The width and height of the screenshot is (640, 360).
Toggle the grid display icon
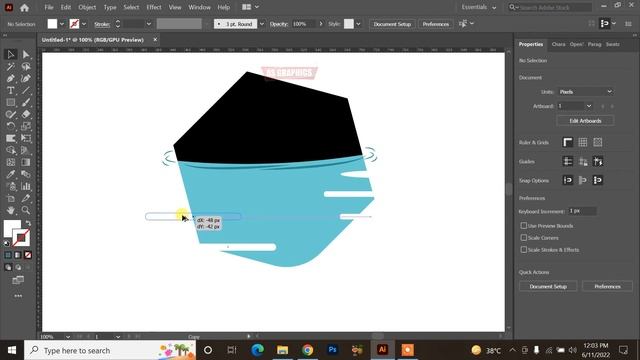click(x=583, y=142)
